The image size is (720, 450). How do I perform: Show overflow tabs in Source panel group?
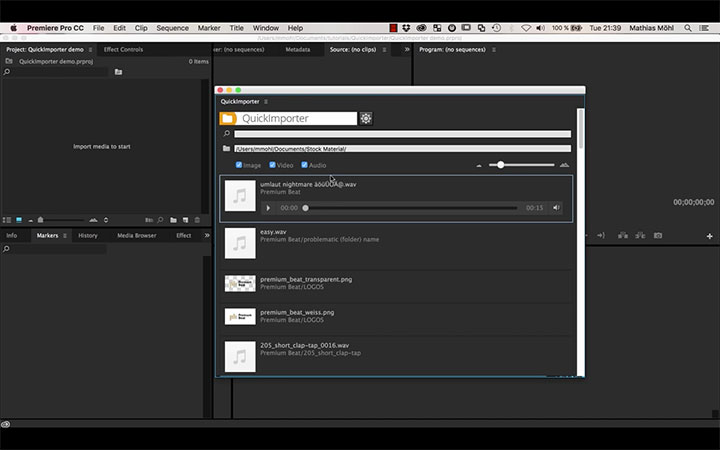point(406,50)
